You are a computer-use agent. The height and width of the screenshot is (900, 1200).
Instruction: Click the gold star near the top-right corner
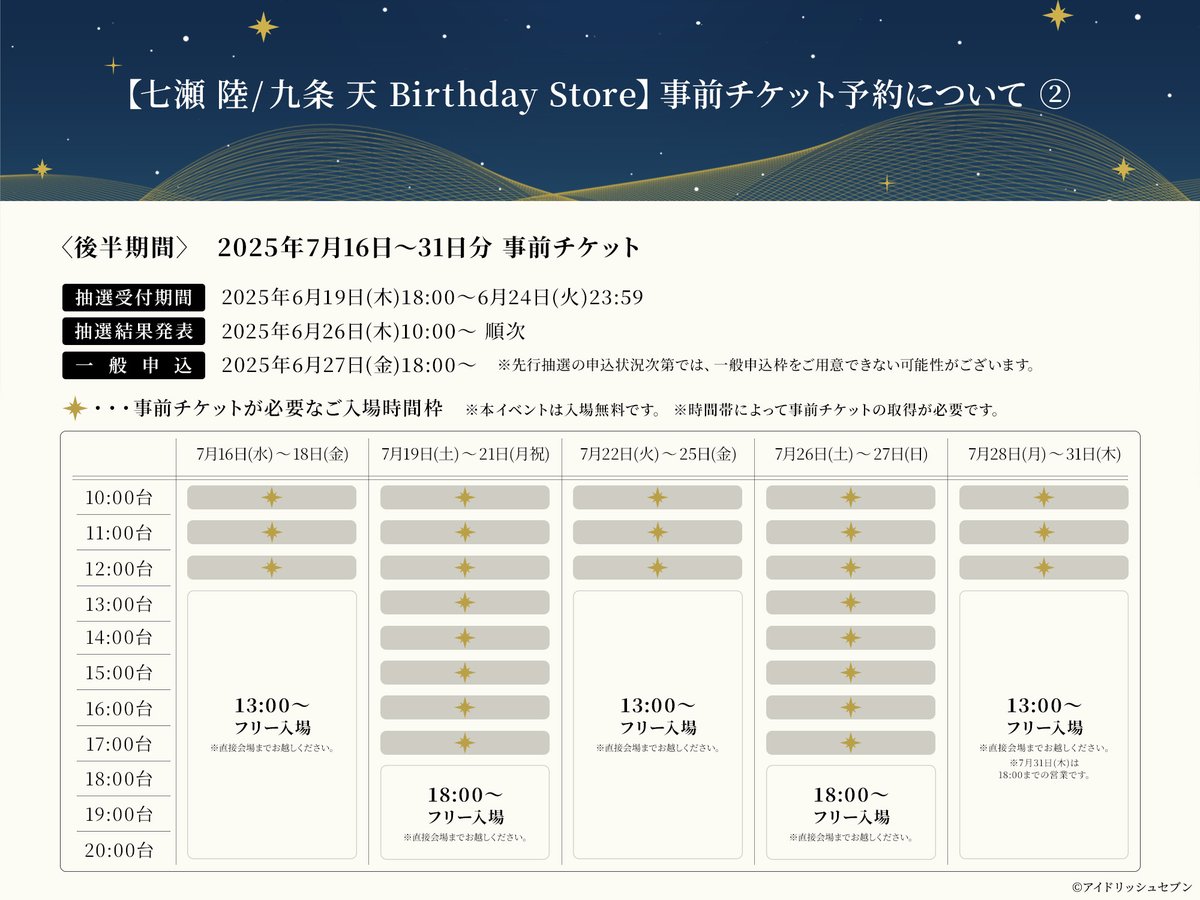pyautogui.click(x=1056, y=14)
